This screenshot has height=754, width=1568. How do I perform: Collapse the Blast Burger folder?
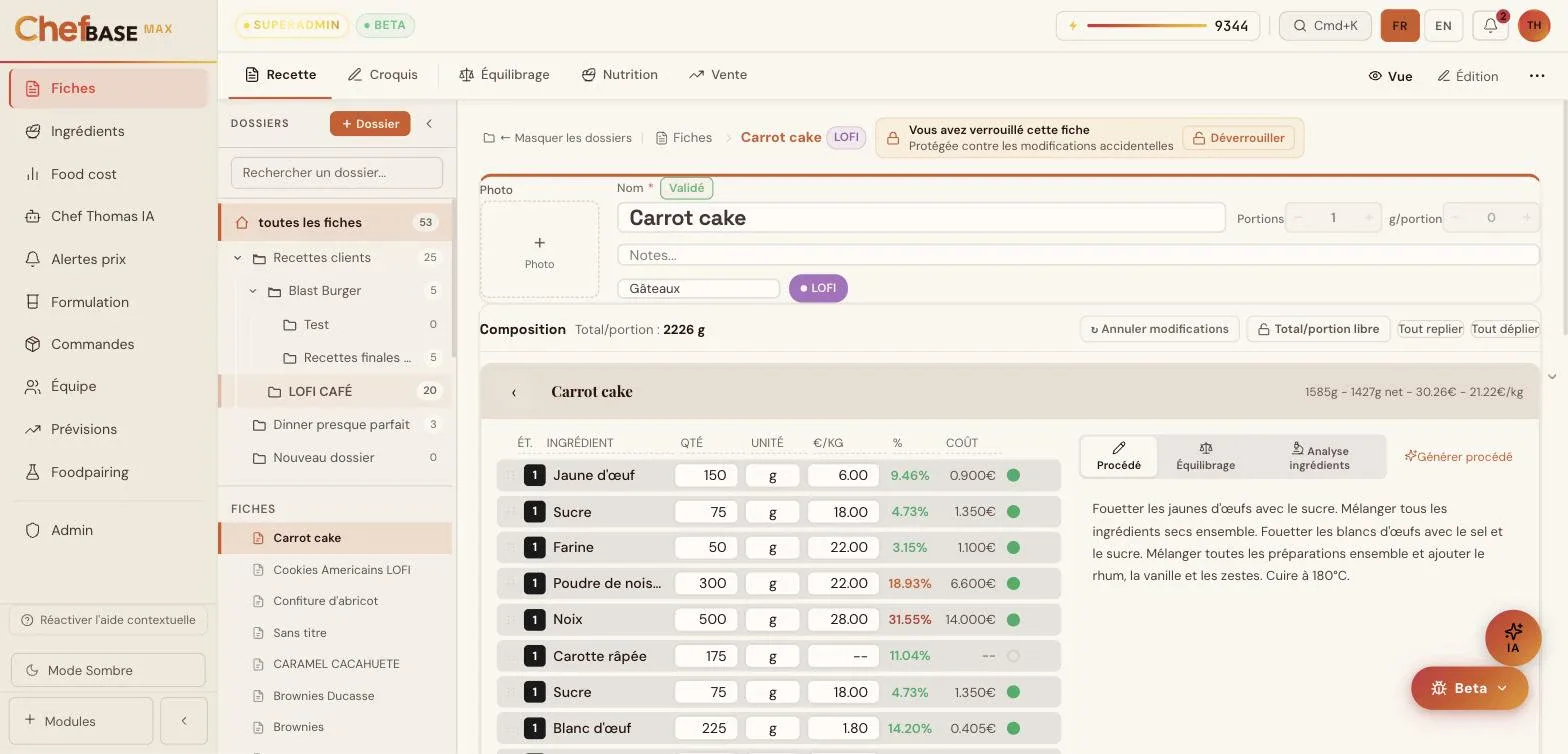253,291
